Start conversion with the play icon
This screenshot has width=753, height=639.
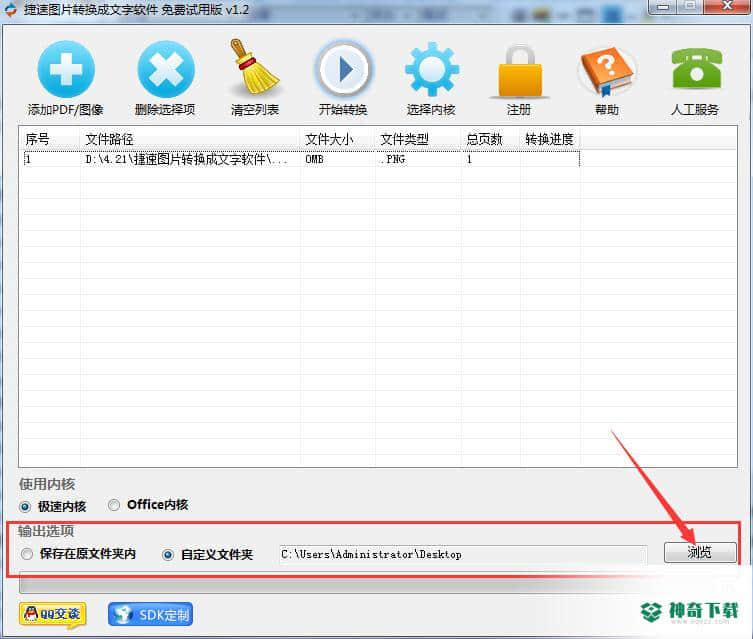click(x=343, y=70)
